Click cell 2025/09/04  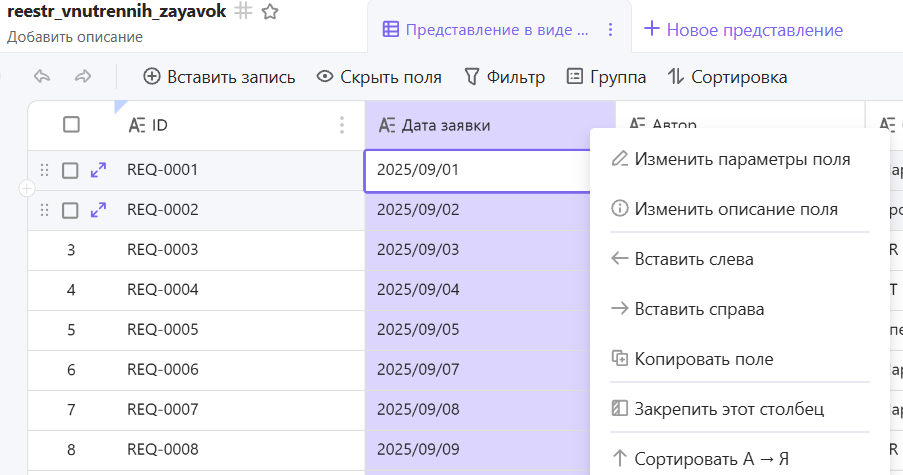[477, 290]
